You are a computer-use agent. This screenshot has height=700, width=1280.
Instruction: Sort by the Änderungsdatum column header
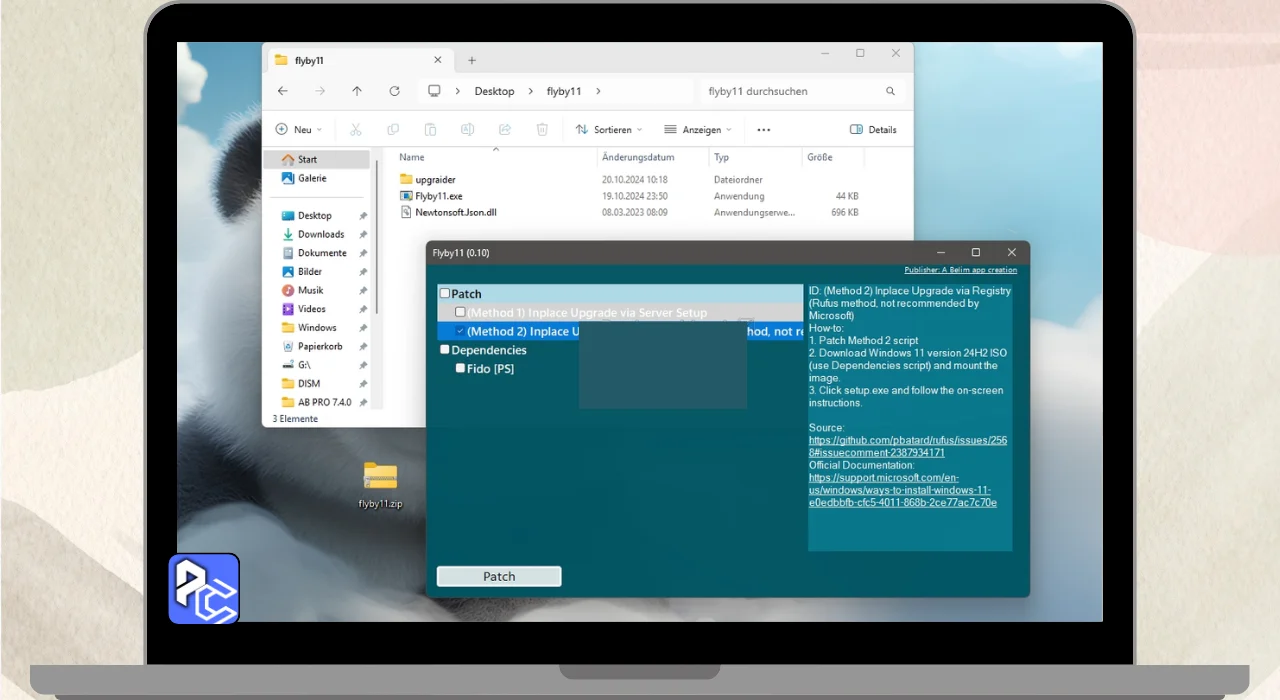654,158
